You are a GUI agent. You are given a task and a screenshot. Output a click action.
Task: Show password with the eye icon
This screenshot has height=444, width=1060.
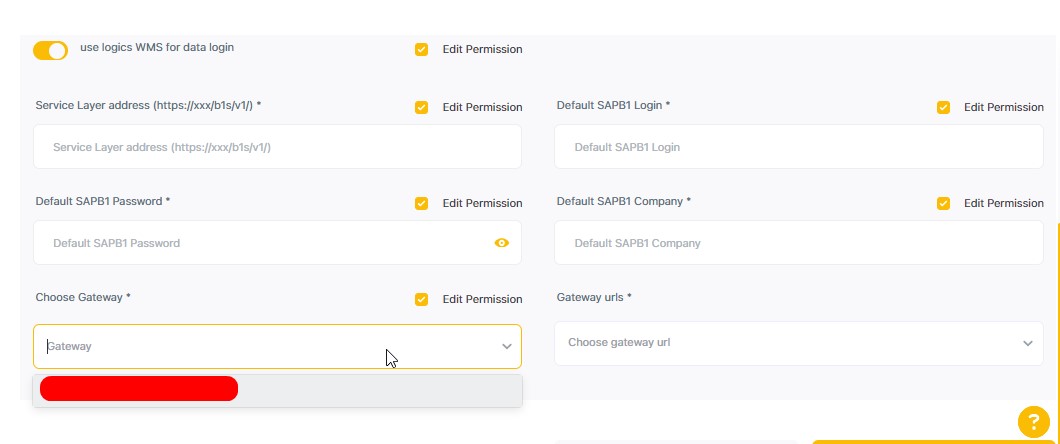coord(501,243)
